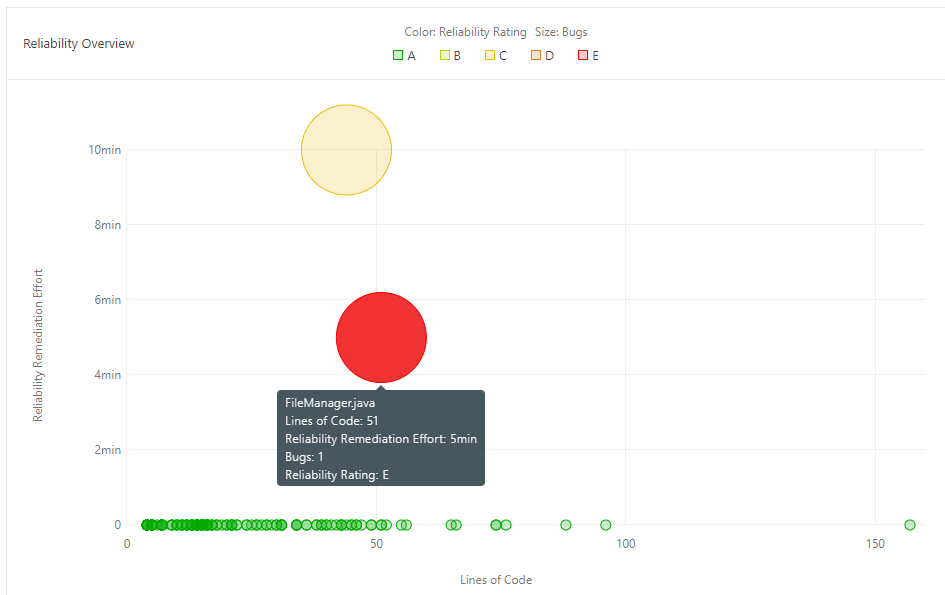Click 'Reliability Remediation Effort: 5min' tooltip line

[x=381, y=439]
